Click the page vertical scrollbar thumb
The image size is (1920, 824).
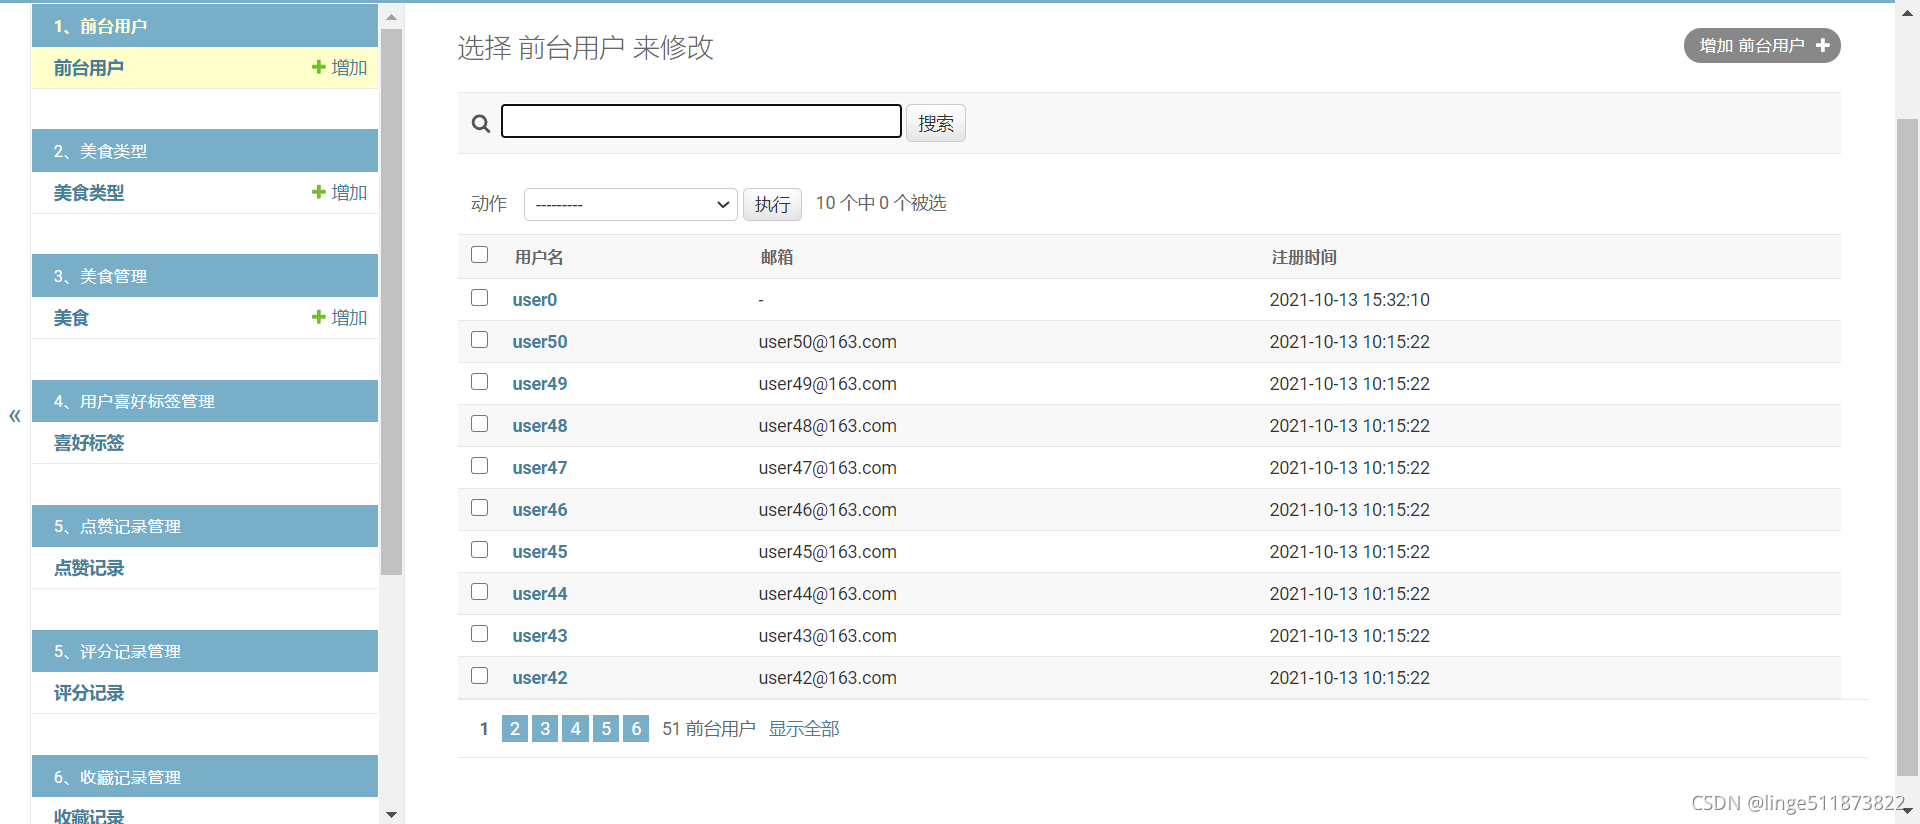tap(1908, 446)
